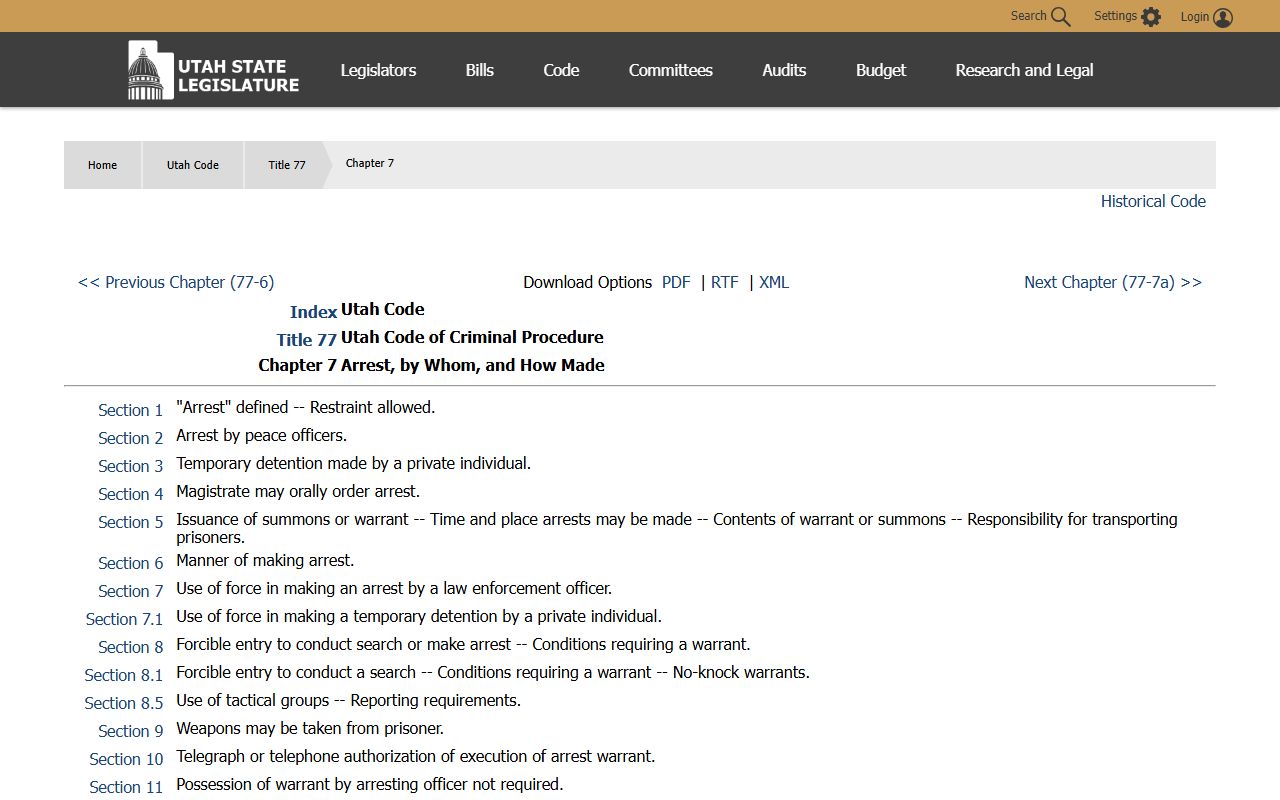Open Section 8.5 on tactical groups
Viewport: 1280px width, 800px height.
pos(124,703)
